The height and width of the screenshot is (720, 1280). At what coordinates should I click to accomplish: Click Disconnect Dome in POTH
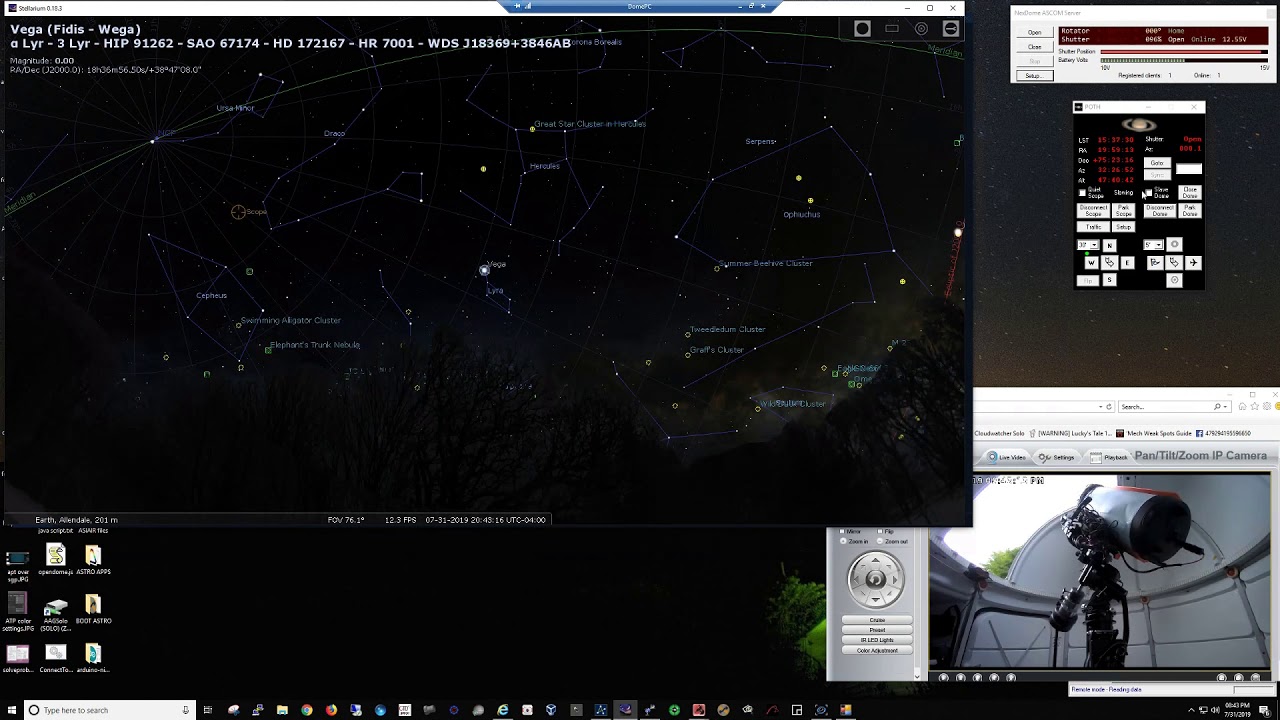(x=1160, y=211)
